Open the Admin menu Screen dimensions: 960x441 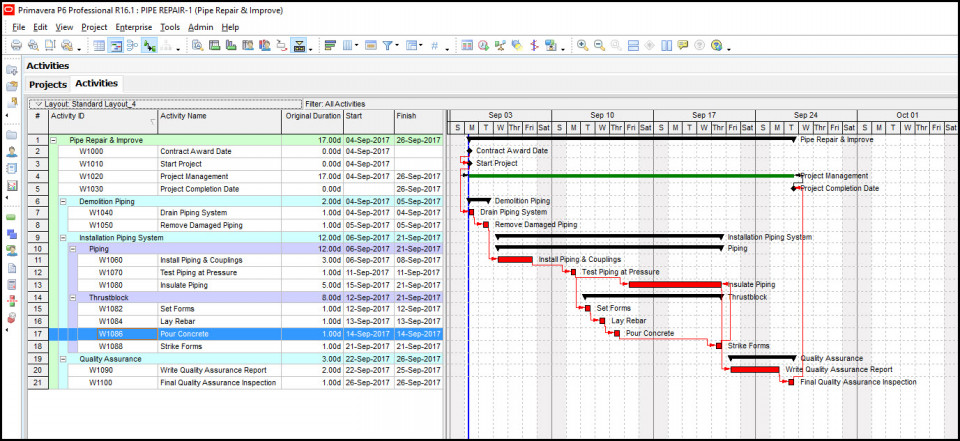click(x=201, y=27)
